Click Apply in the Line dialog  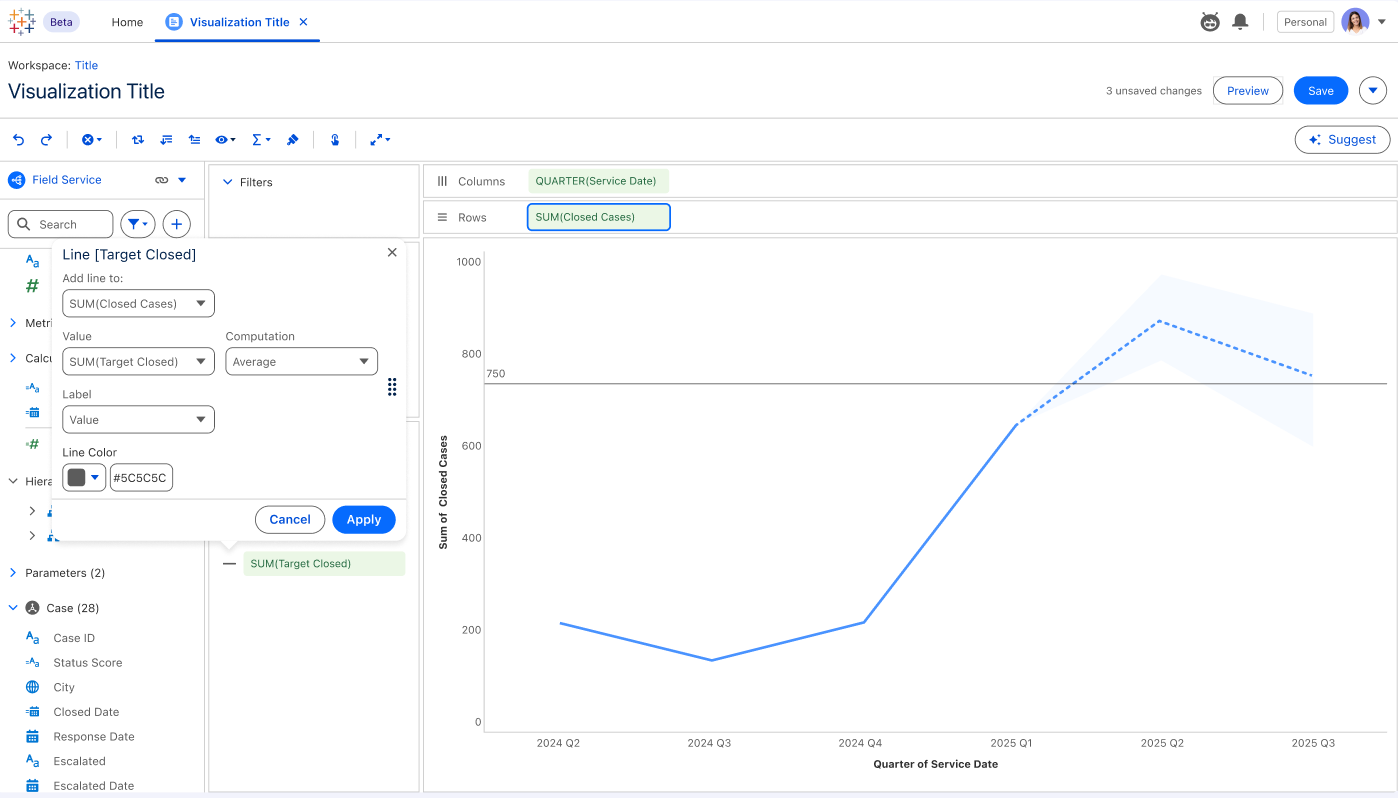click(363, 520)
